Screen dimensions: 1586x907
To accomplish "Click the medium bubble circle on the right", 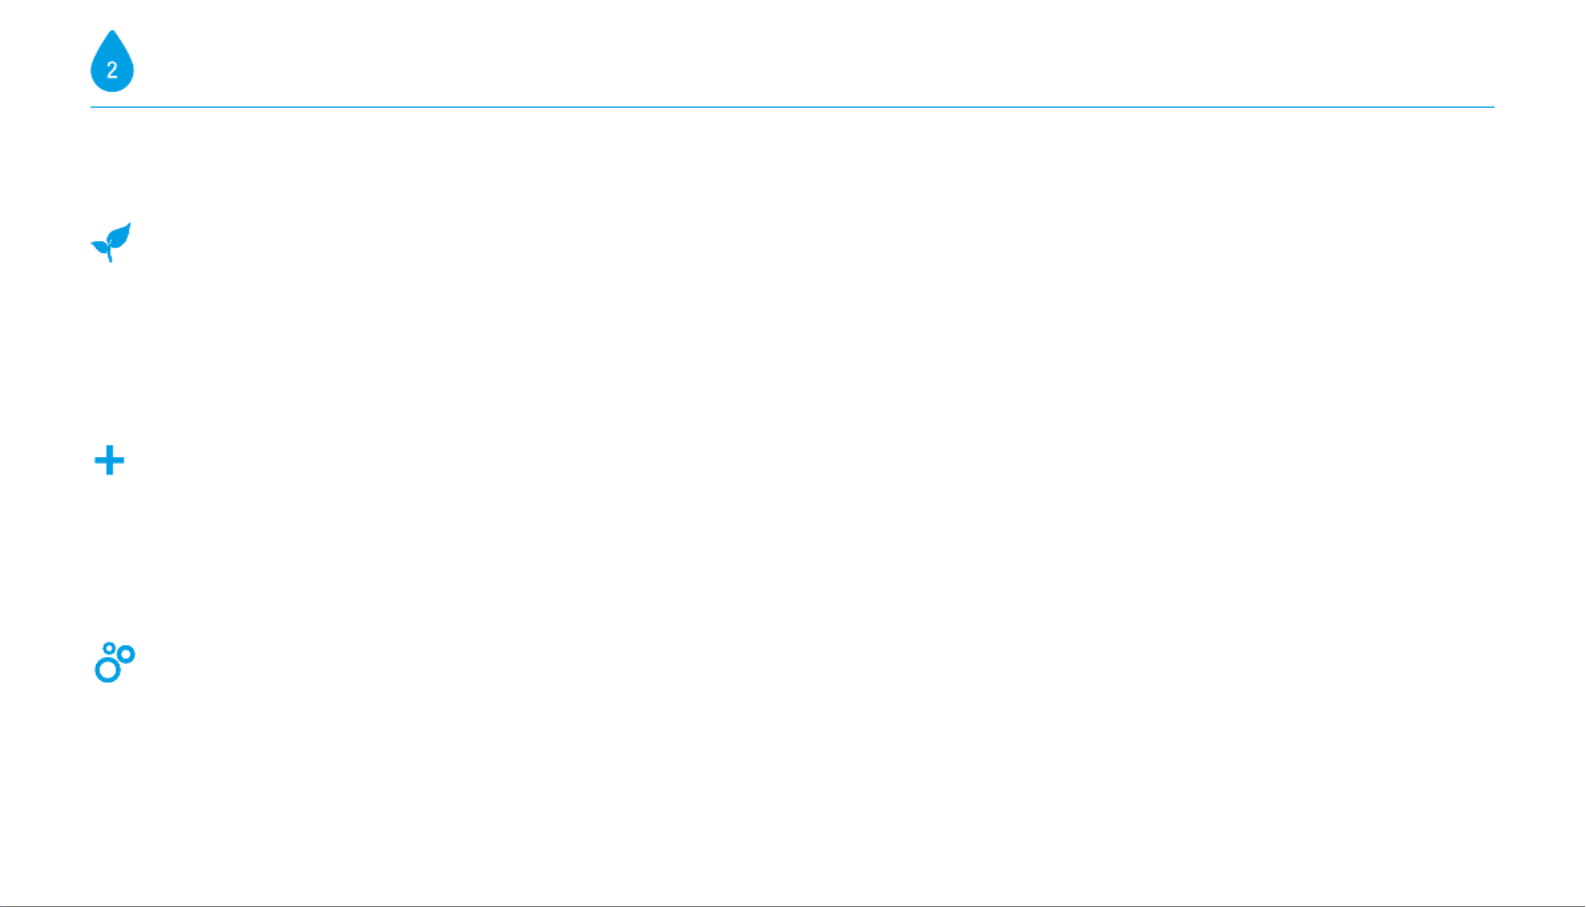I will click(126, 655).
